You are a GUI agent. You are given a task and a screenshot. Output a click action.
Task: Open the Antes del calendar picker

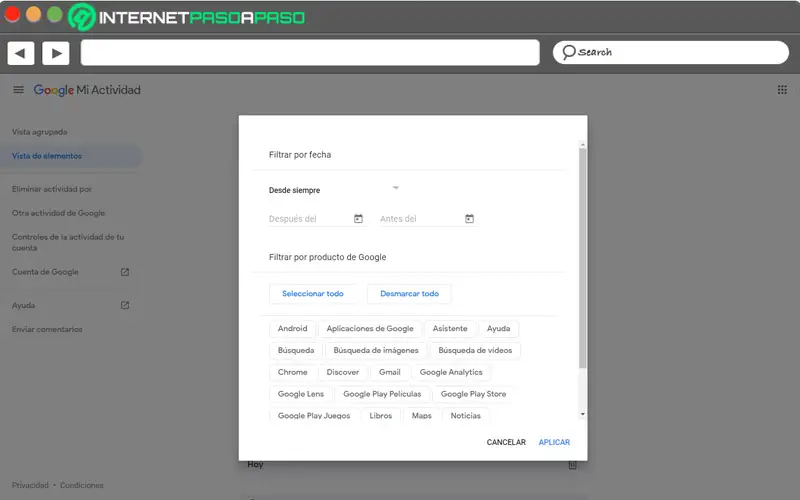(469, 218)
